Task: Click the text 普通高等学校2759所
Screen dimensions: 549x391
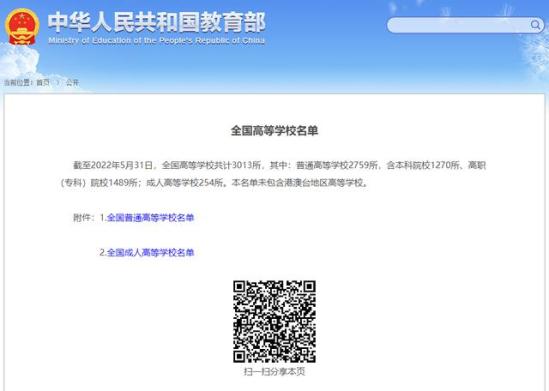Action: click(337, 165)
